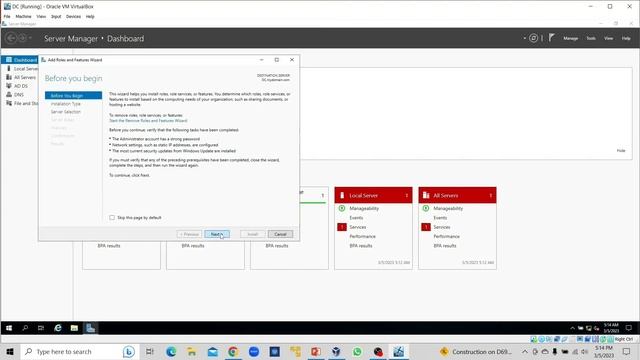
Task: Open Google Chrome in host taskbar
Action: click(233, 351)
